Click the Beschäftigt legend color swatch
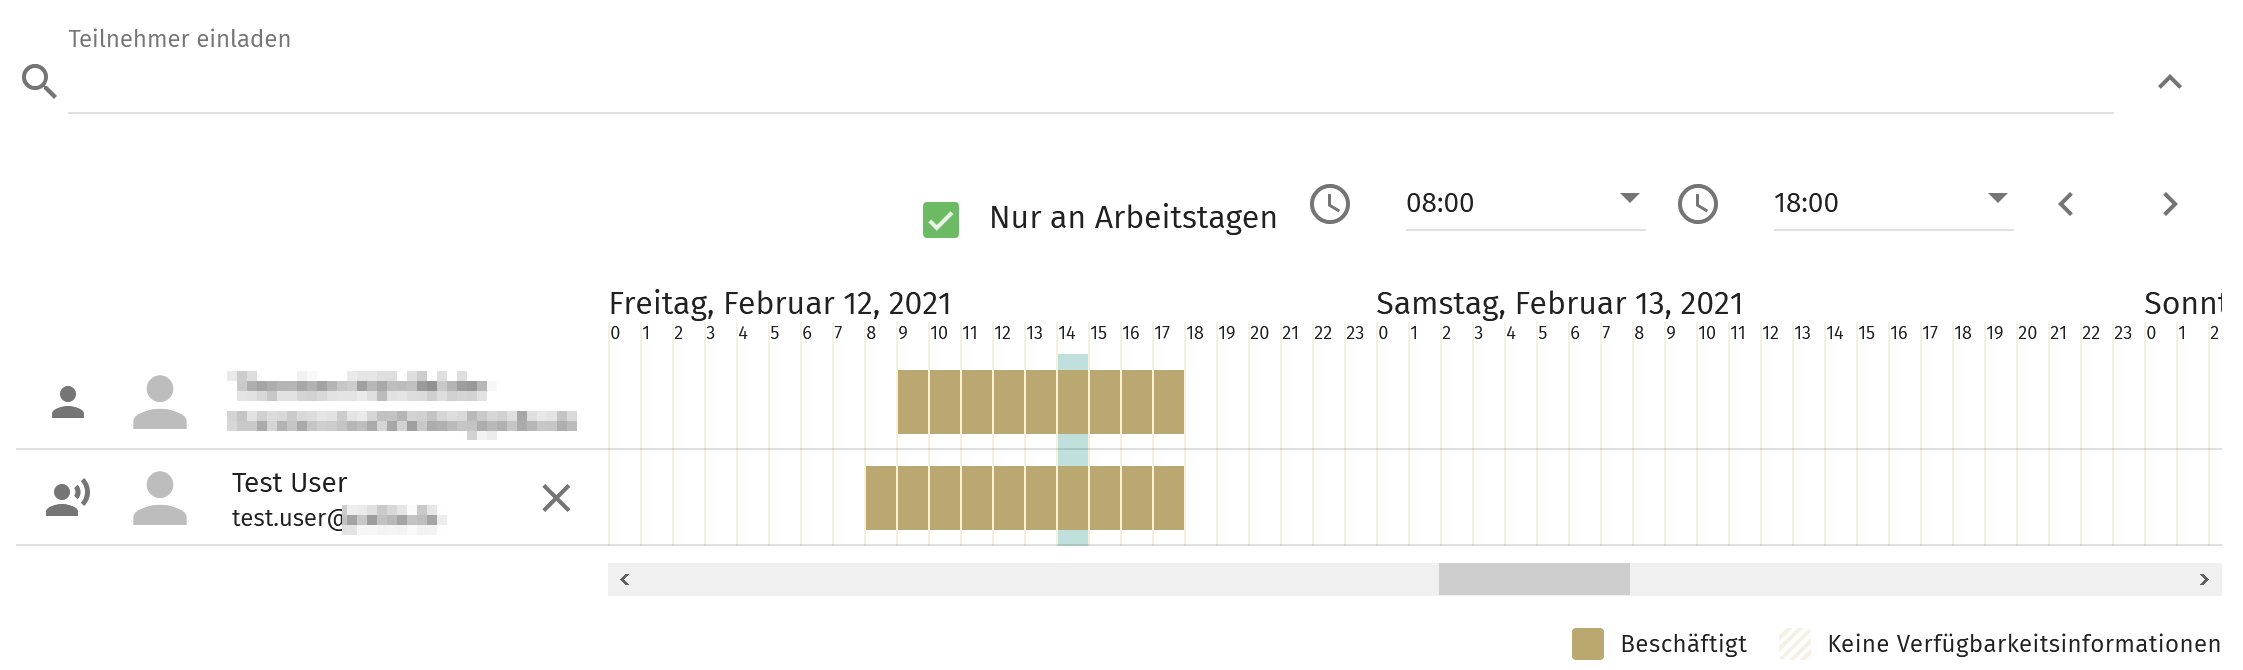 point(1587,644)
